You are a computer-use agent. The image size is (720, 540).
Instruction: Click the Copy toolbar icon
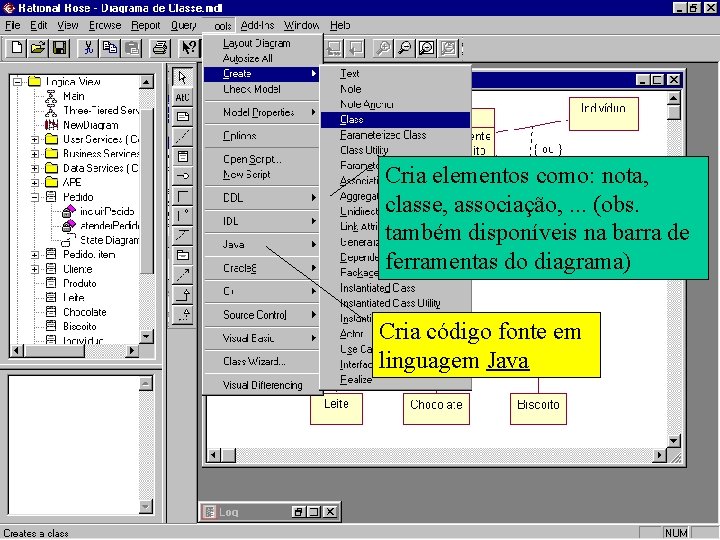(x=110, y=48)
